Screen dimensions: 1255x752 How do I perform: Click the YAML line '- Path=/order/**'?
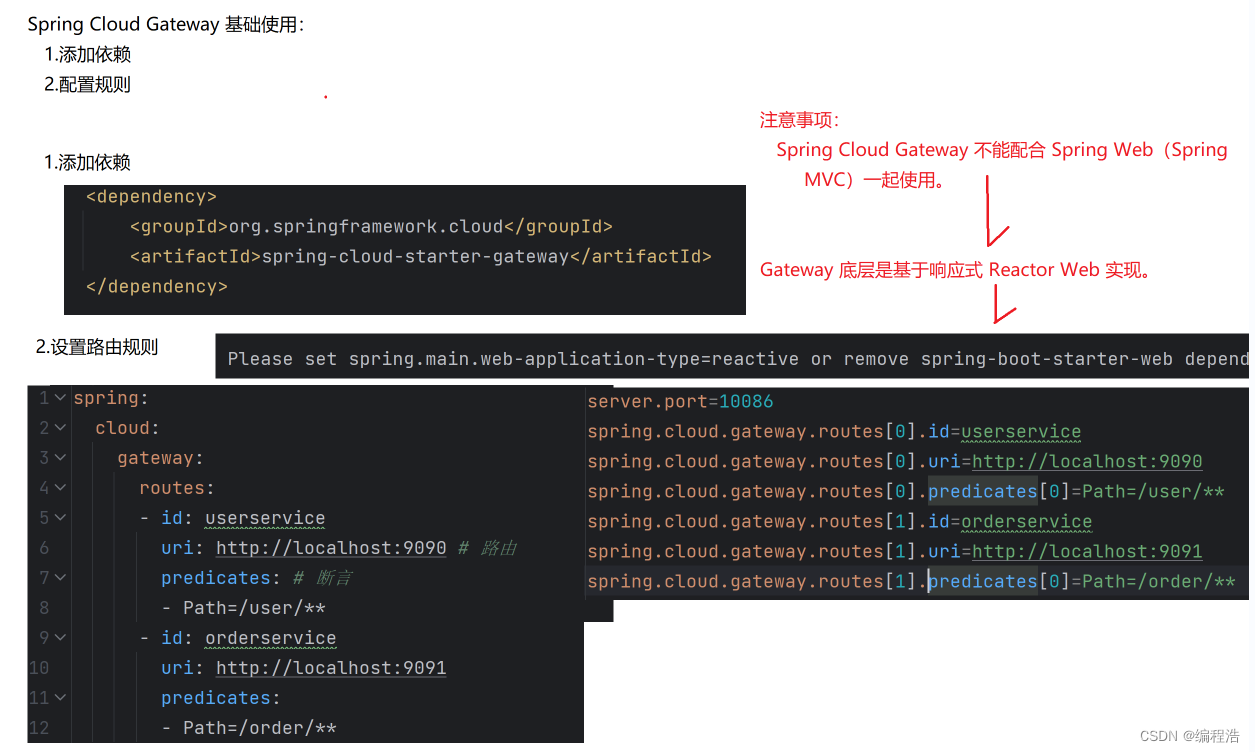249,728
